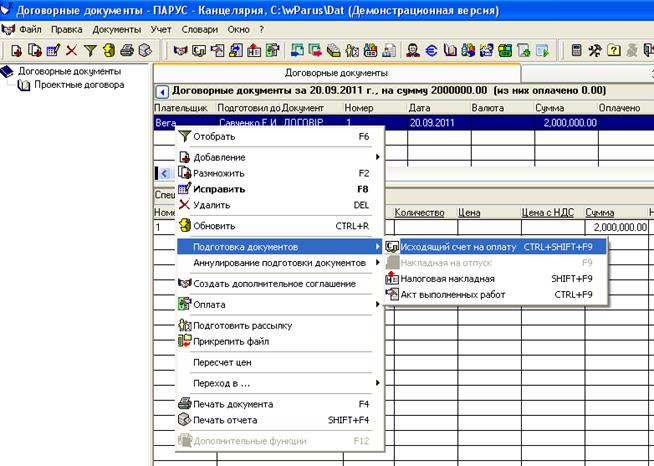This screenshot has width=654, height=466.
Task: Click the yellow question mark help icon
Action: pos(613,50)
